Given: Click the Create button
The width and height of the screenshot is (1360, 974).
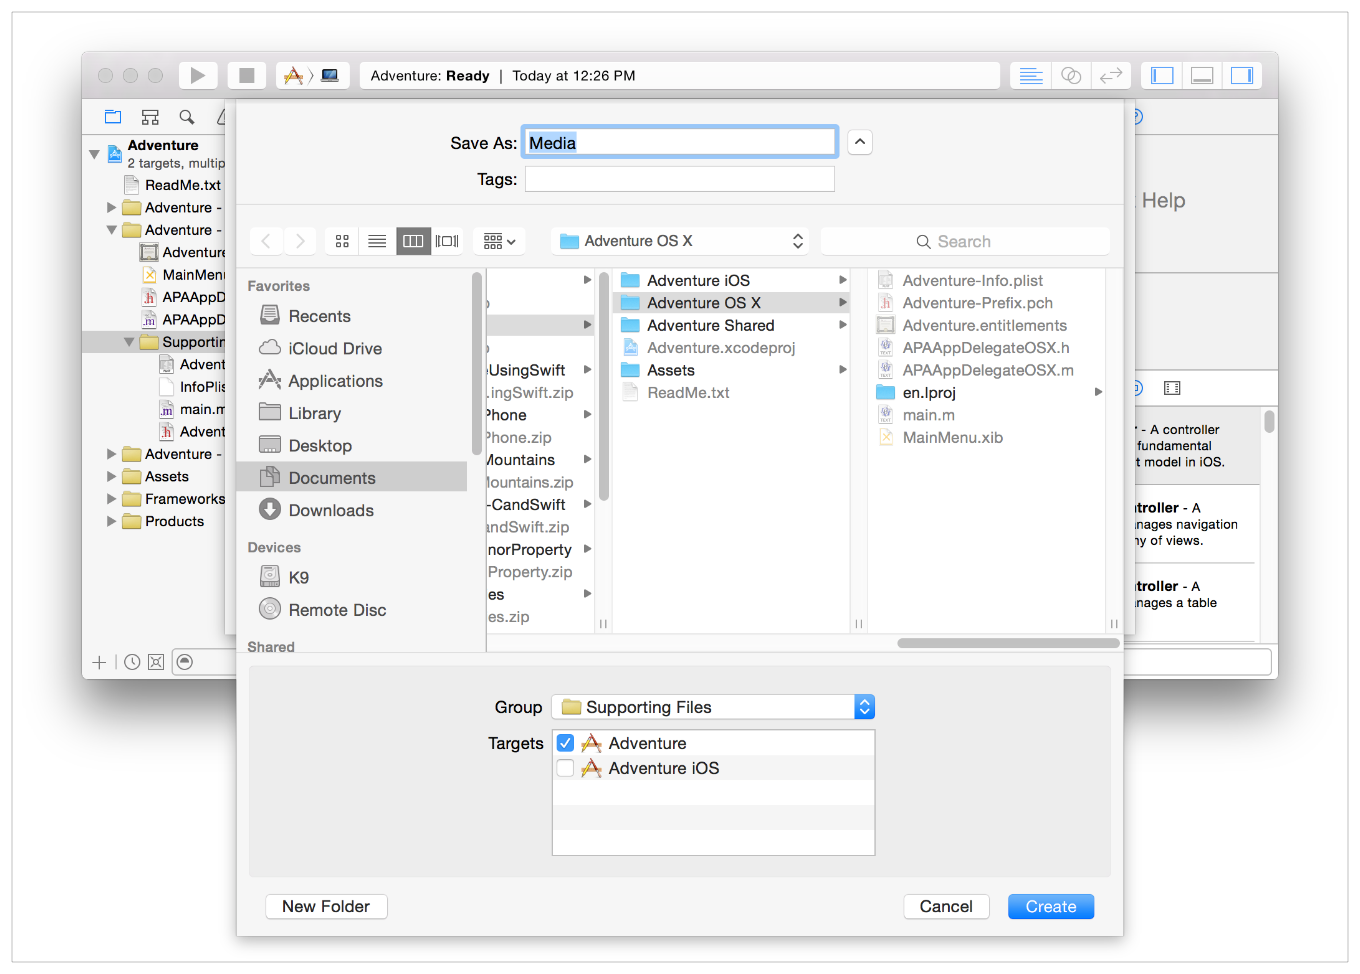Looking at the screenshot, I should click(x=1050, y=906).
